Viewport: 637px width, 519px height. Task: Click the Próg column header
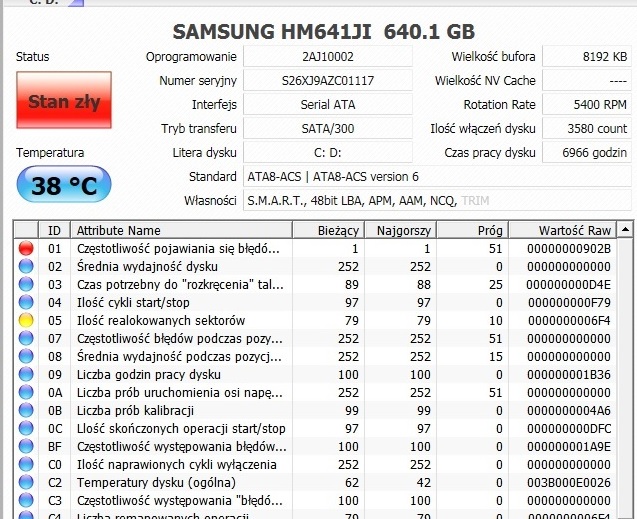(472, 230)
